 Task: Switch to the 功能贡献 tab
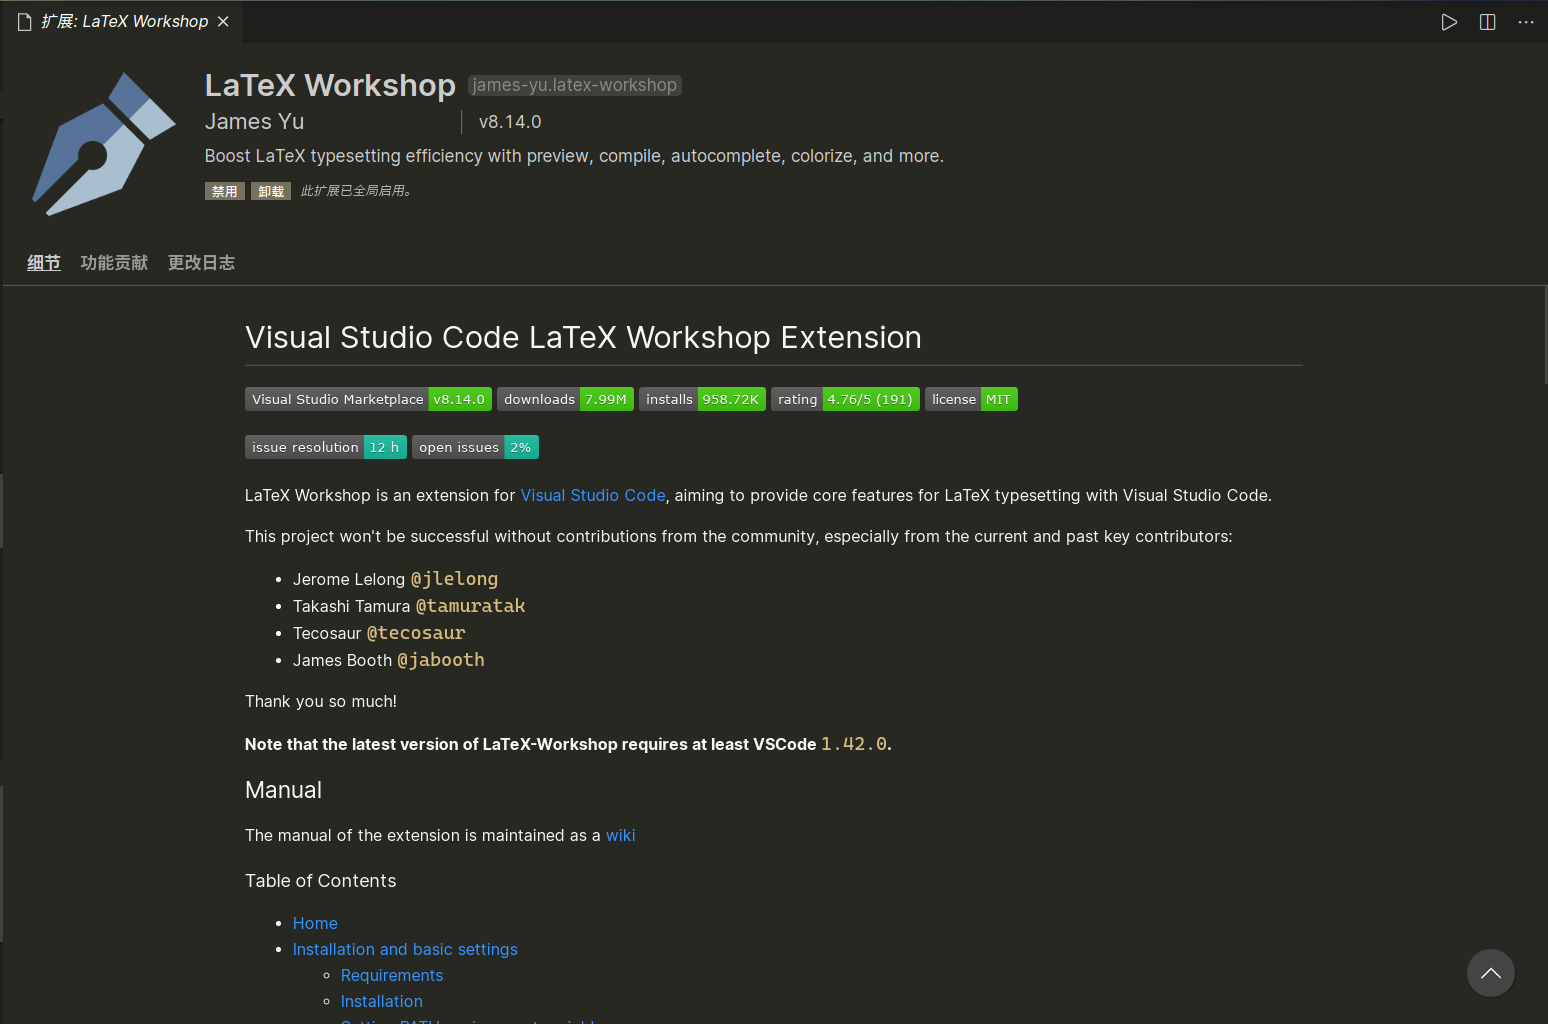pyautogui.click(x=114, y=263)
